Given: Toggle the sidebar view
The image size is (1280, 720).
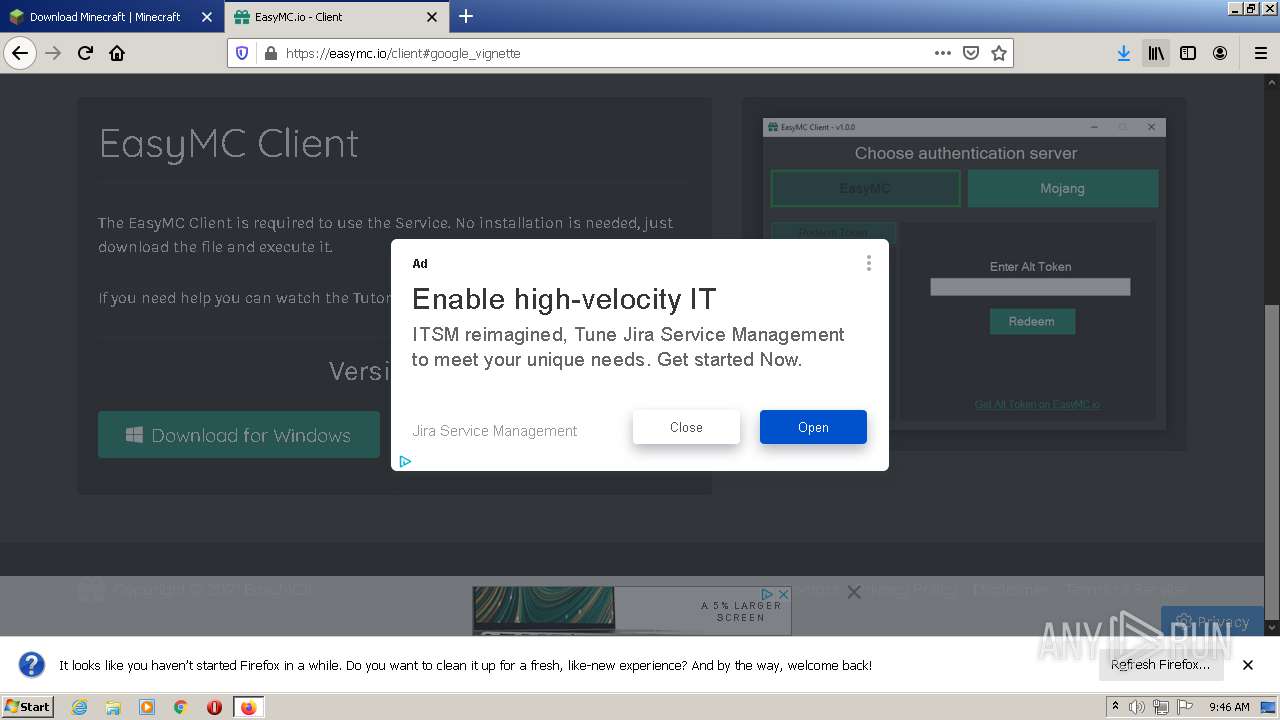Looking at the screenshot, I should tap(1188, 53).
